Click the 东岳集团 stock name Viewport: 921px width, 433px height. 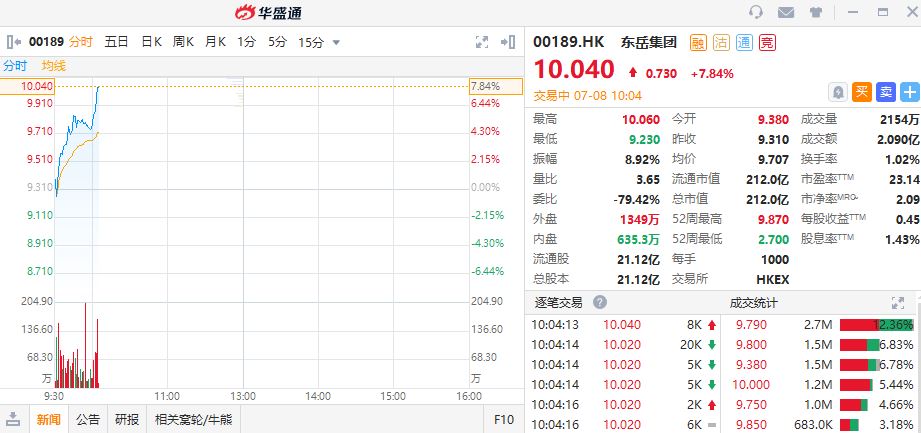coord(649,42)
